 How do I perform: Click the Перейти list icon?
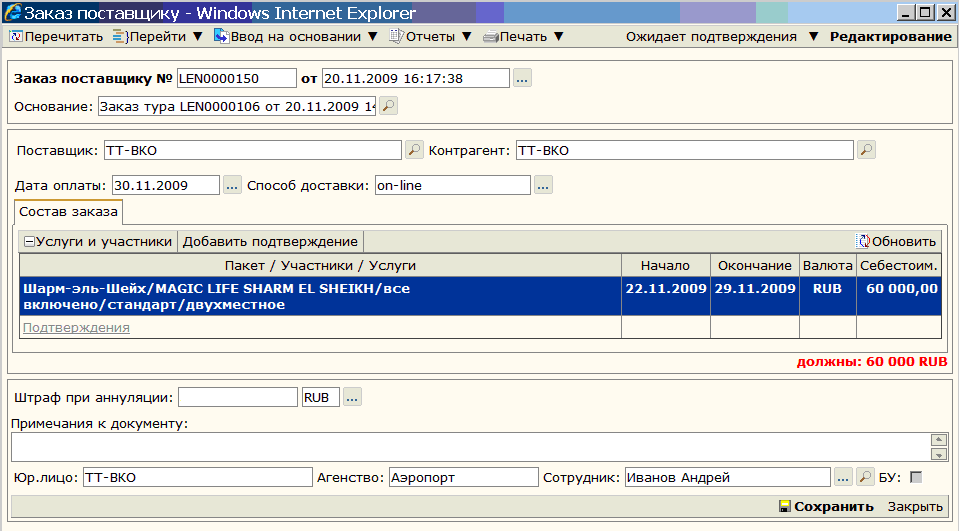point(119,37)
